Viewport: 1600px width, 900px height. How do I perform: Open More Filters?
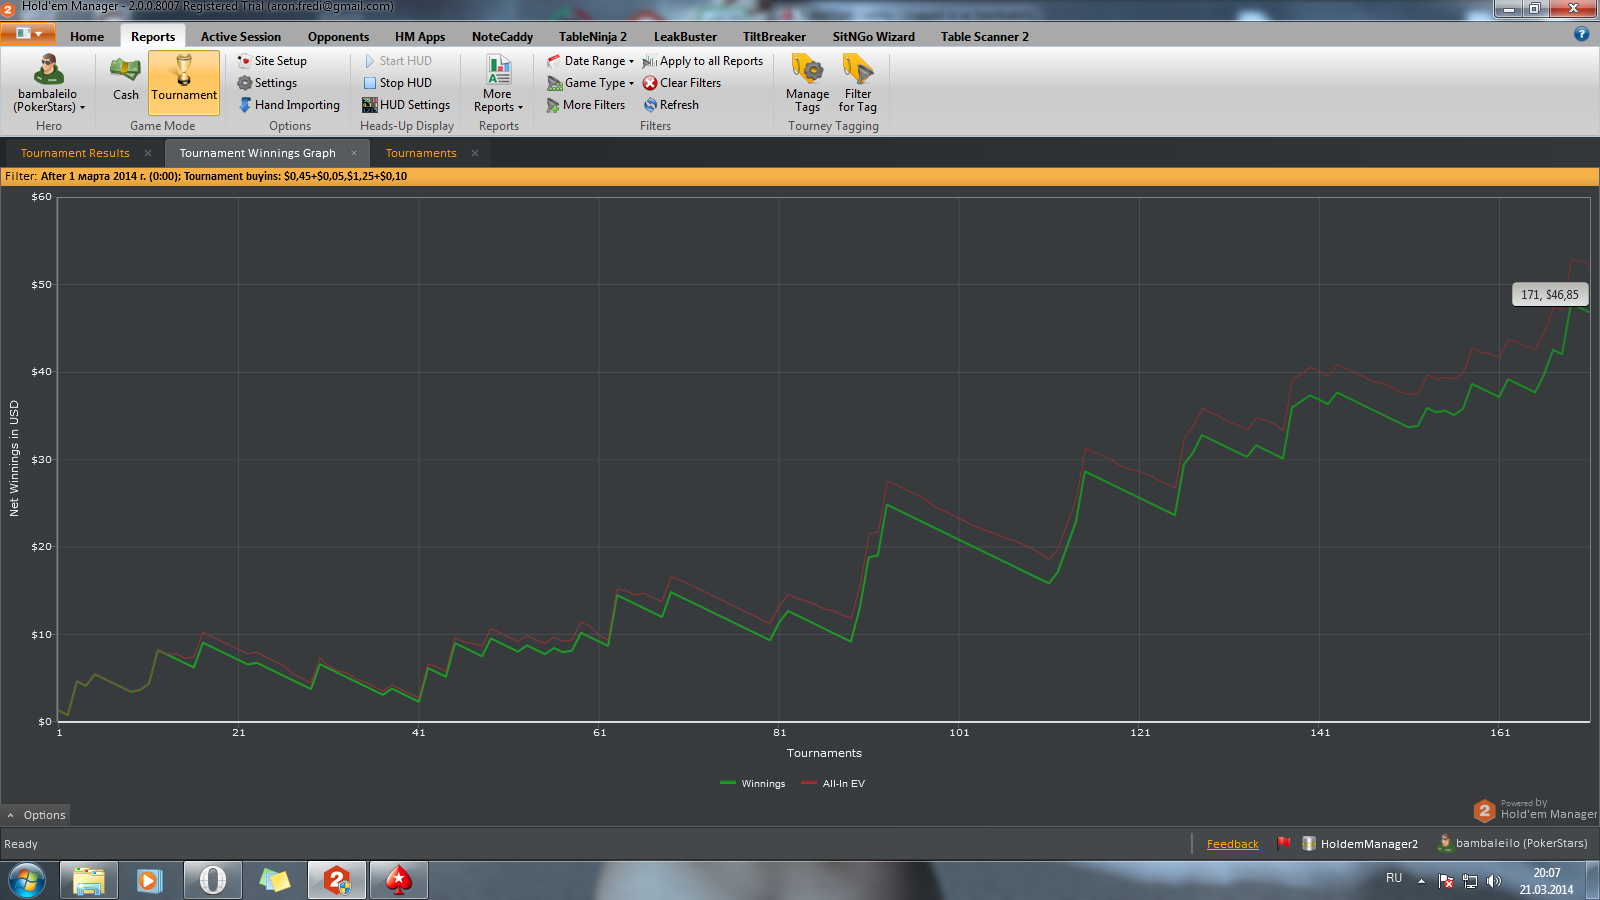coord(586,105)
